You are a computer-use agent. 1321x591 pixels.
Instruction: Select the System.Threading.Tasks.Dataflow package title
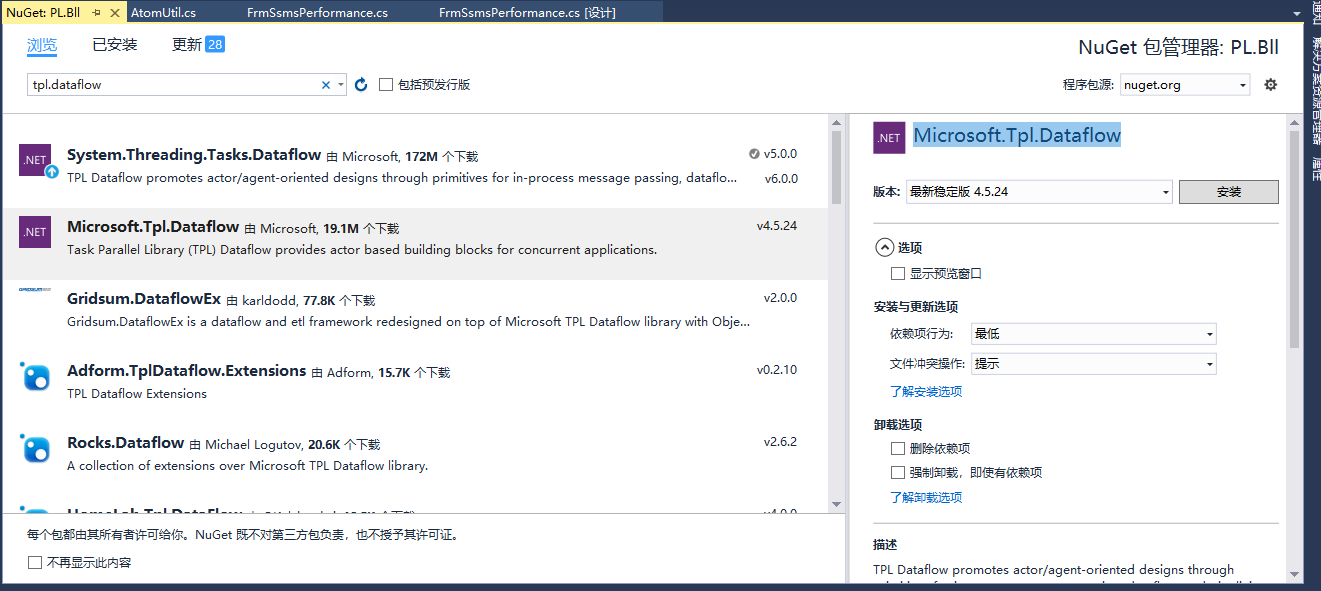(x=194, y=155)
